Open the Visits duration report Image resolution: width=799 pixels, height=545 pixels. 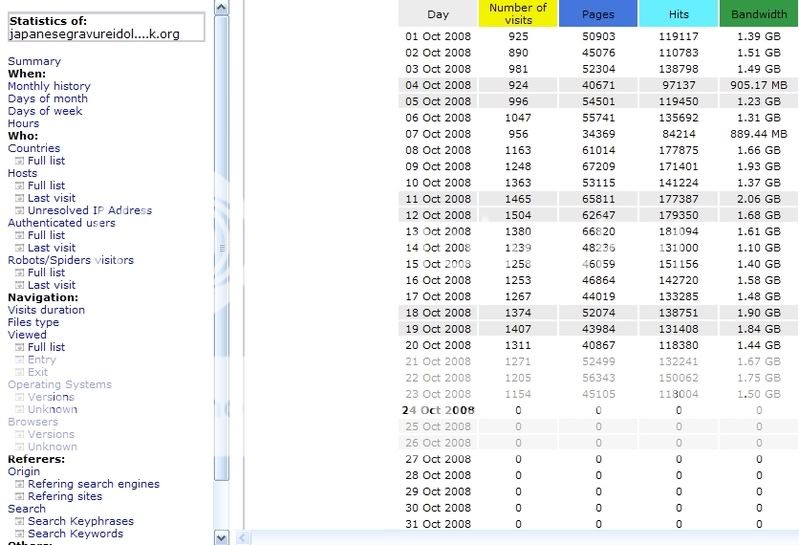tap(46, 310)
